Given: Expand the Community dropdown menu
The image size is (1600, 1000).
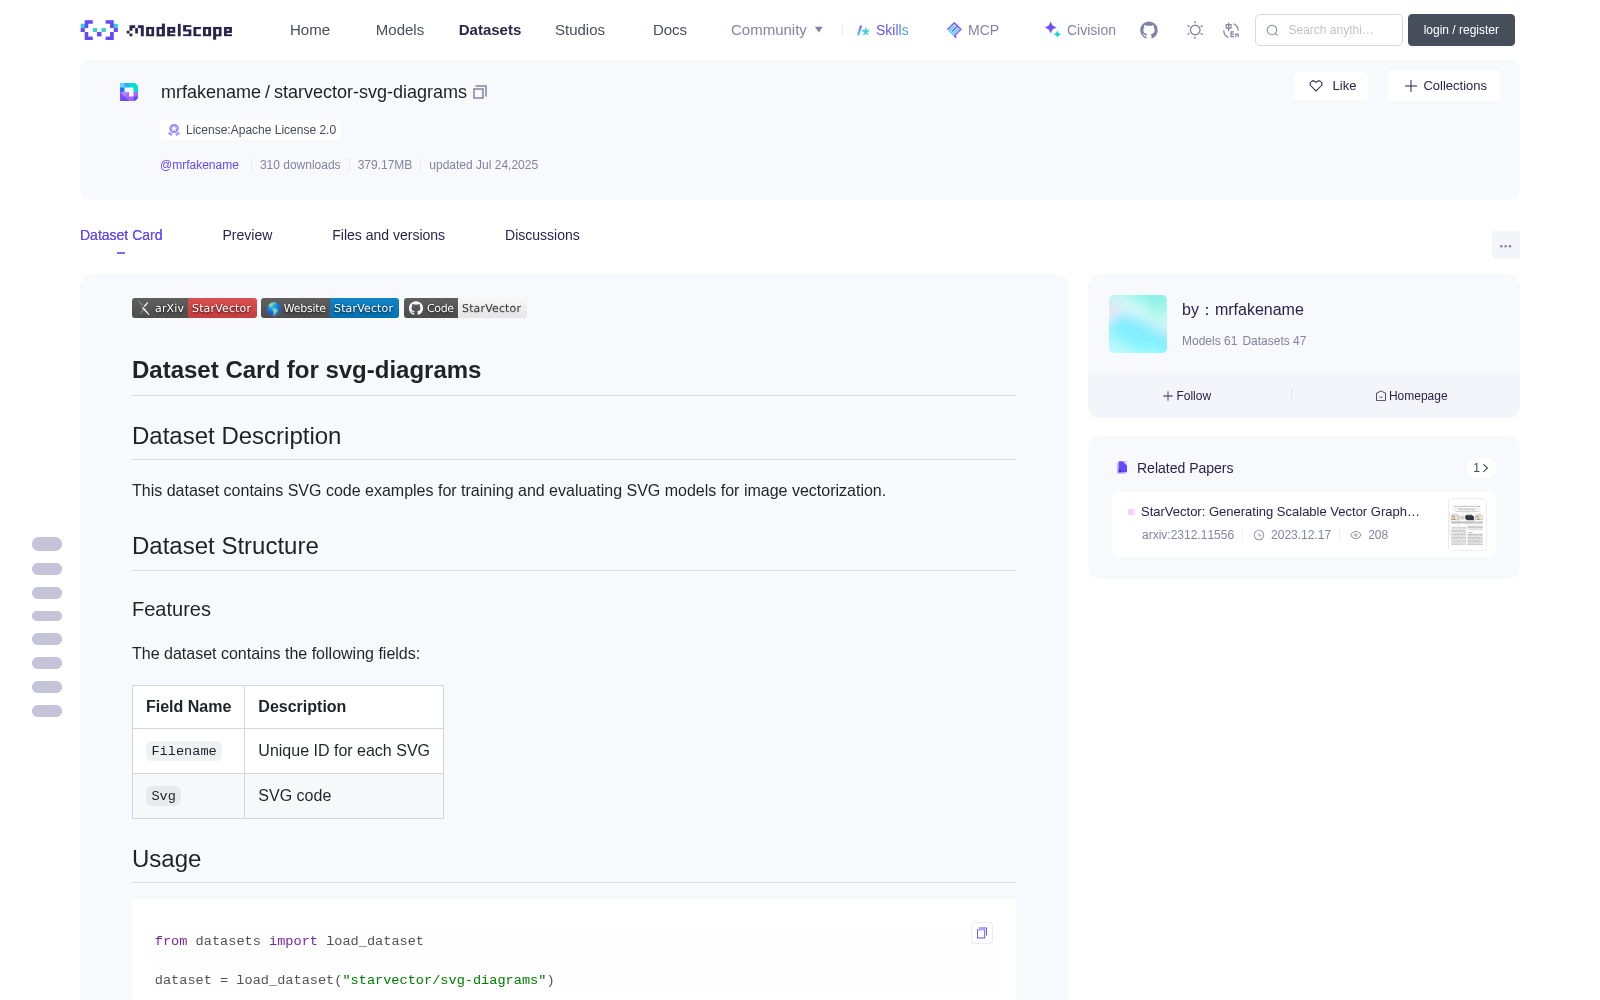Looking at the screenshot, I should pyautogui.click(x=777, y=30).
